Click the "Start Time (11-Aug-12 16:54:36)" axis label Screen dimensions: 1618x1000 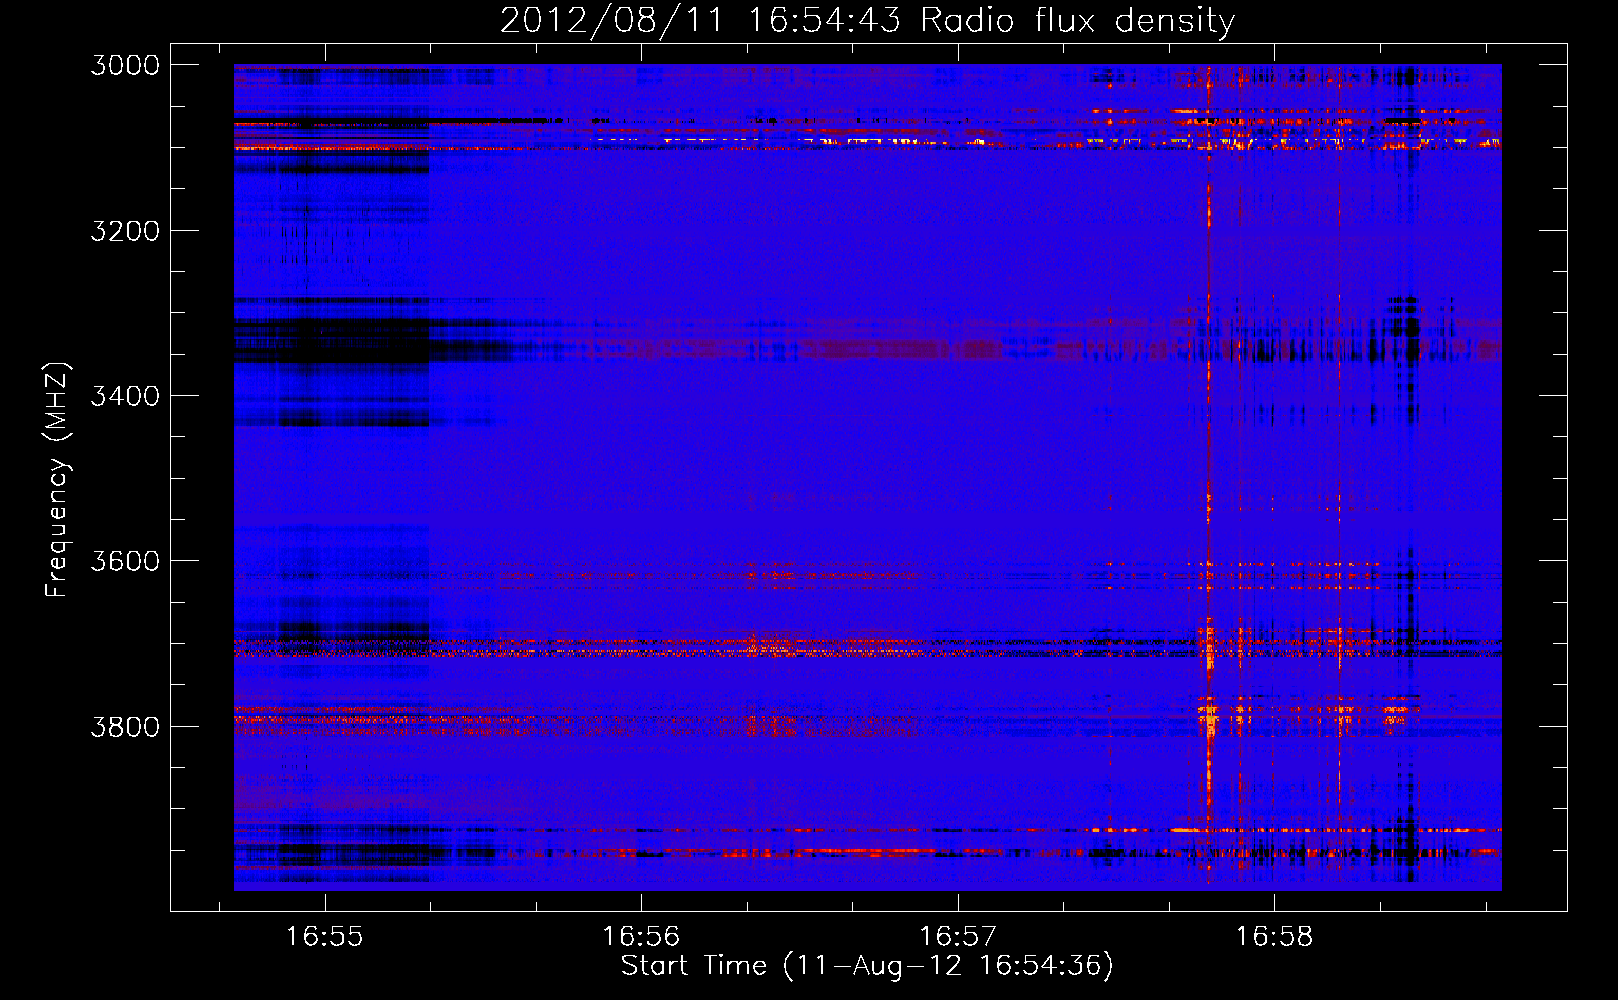867,966
